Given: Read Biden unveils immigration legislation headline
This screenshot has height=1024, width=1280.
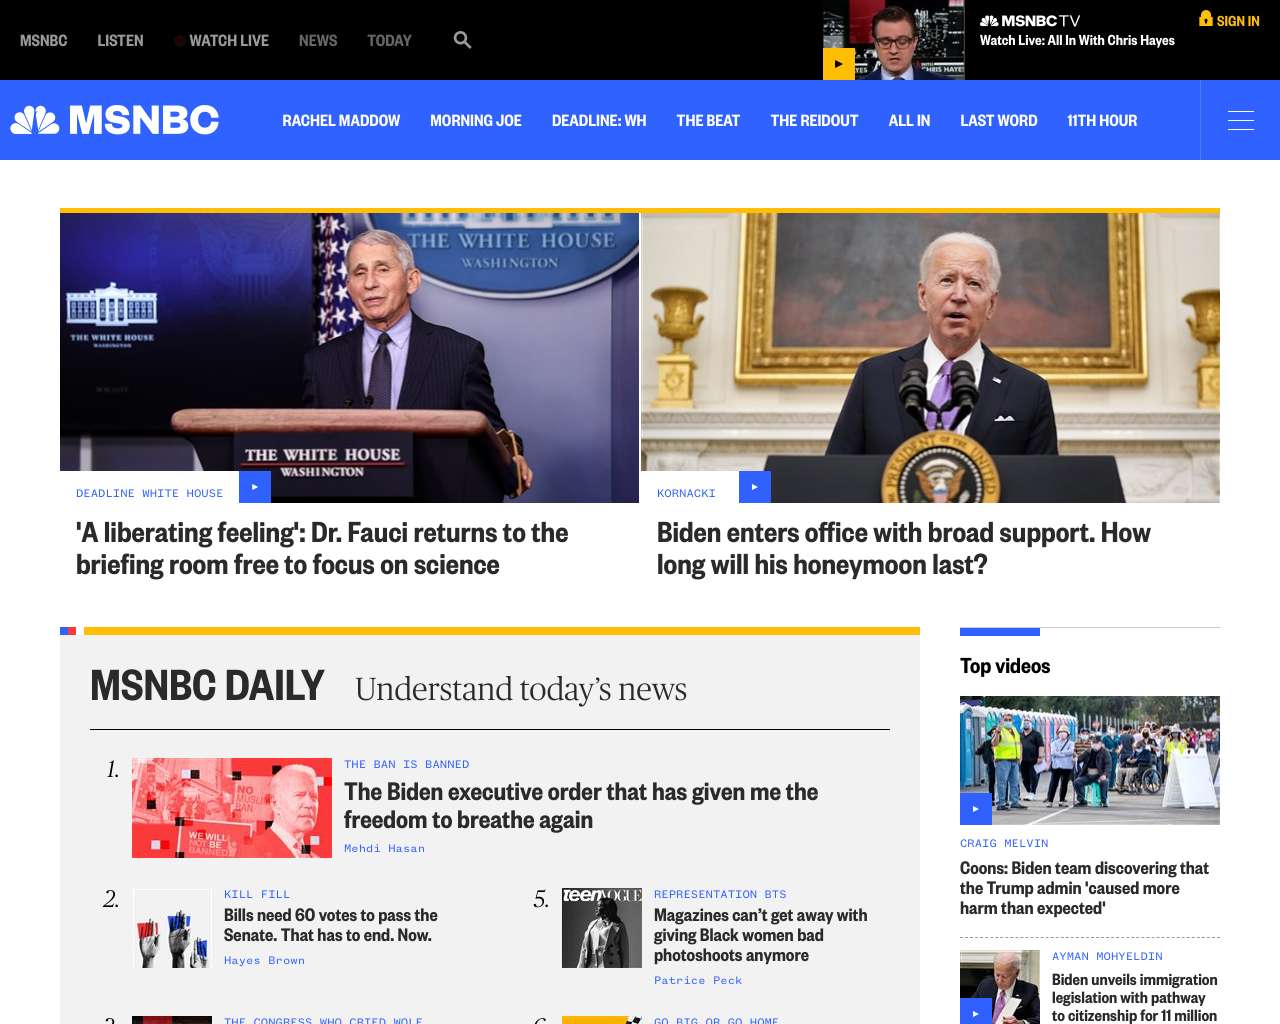Looking at the screenshot, I should coord(1135,997).
